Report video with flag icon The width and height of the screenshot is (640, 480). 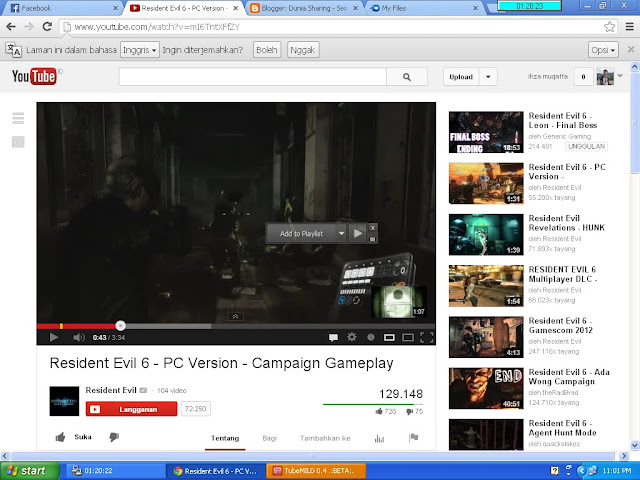coord(413,438)
